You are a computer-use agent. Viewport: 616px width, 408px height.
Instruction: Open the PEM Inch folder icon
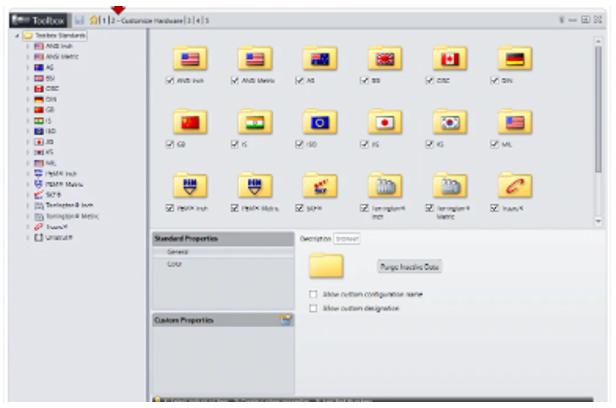[189, 184]
